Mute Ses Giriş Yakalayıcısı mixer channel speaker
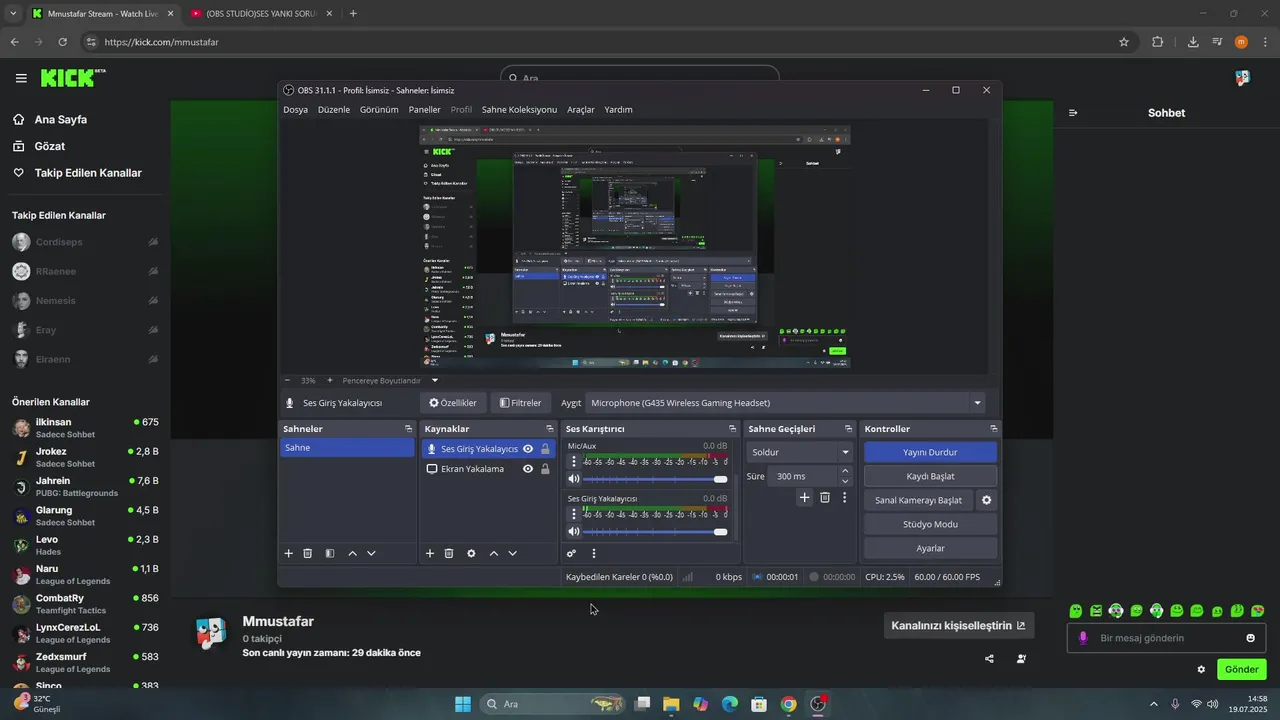The height and width of the screenshot is (720, 1280). tap(574, 531)
